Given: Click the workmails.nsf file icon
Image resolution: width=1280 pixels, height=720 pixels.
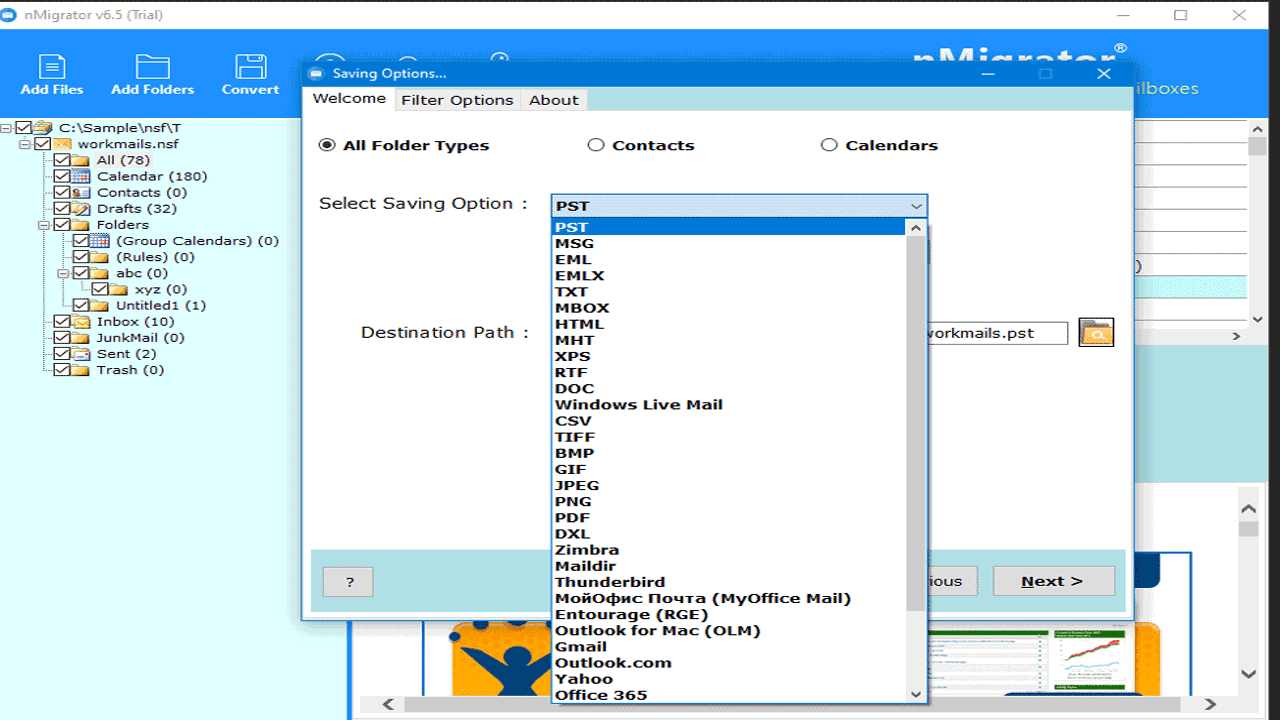Looking at the screenshot, I should coord(62,144).
